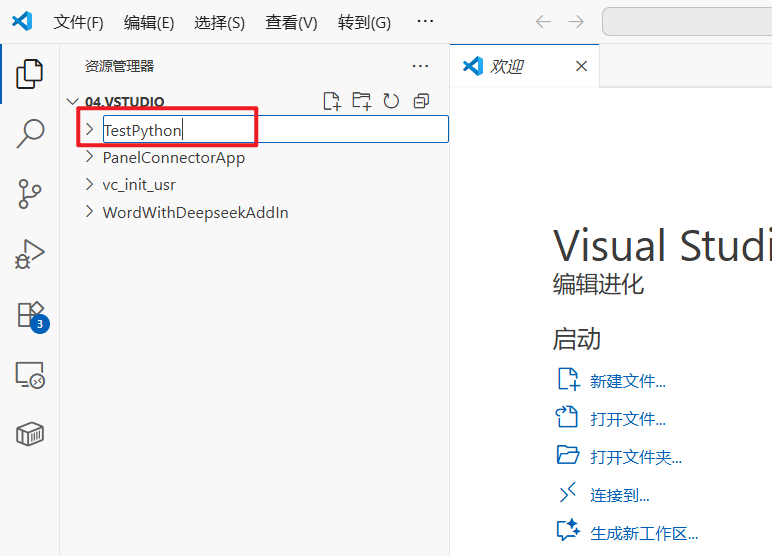Screen dimensions: 772x556
Task: Click the 连接到 remote icon
Action: [x=568, y=492]
